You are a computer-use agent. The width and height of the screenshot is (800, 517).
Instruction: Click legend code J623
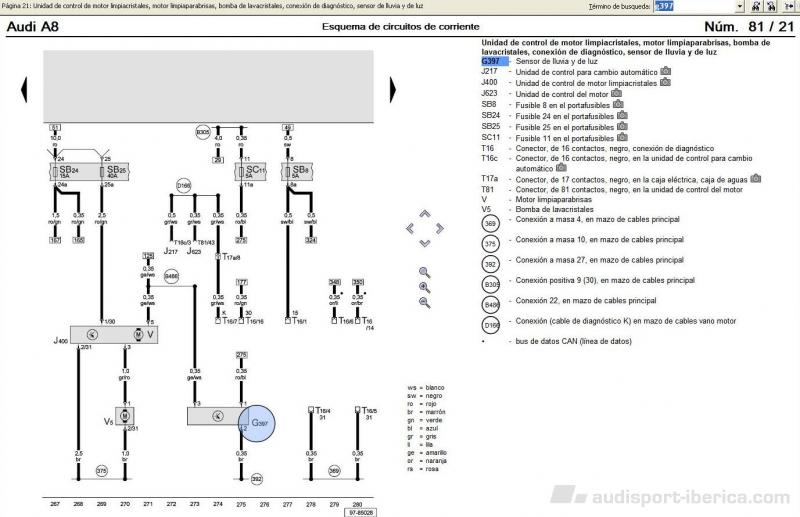pyautogui.click(x=489, y=93)
